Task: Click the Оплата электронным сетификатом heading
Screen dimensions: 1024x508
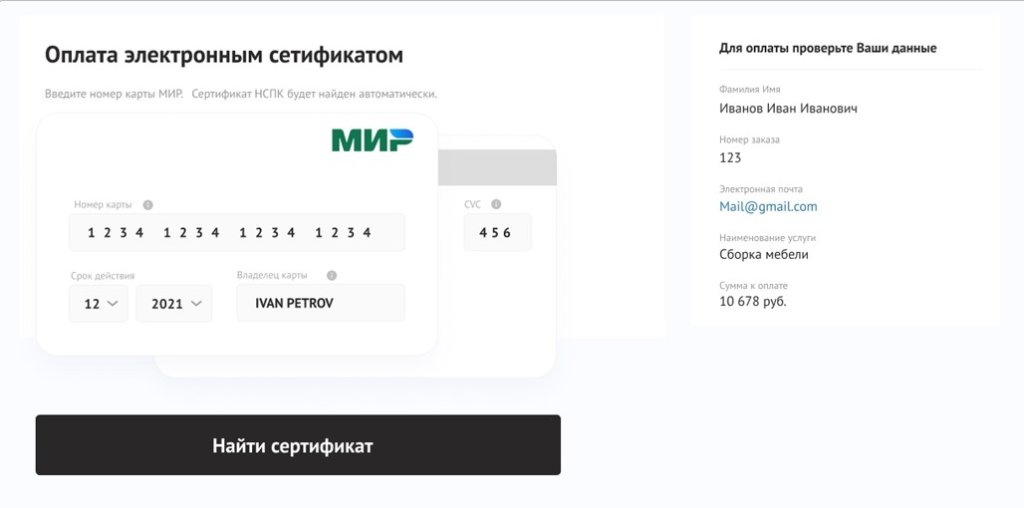Action: 224,55
